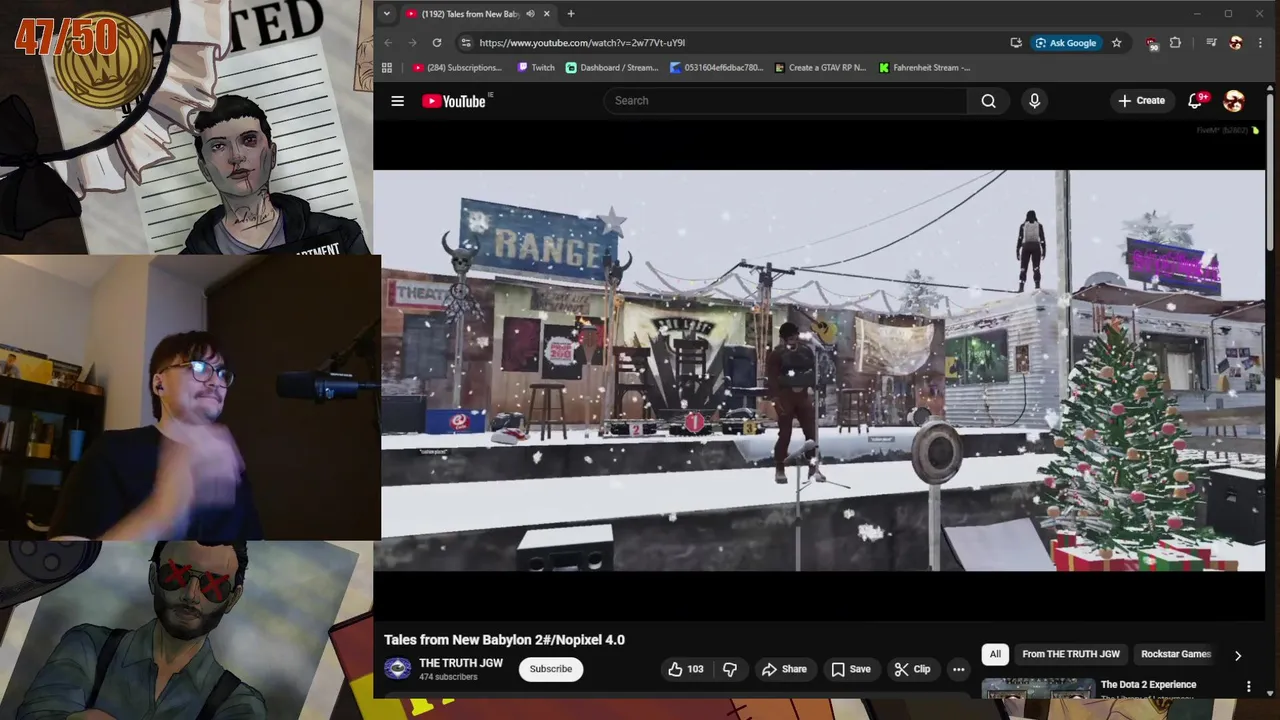Go back in browser history
The height and width of the screenshot is (720, 1280).
point(388,43)
